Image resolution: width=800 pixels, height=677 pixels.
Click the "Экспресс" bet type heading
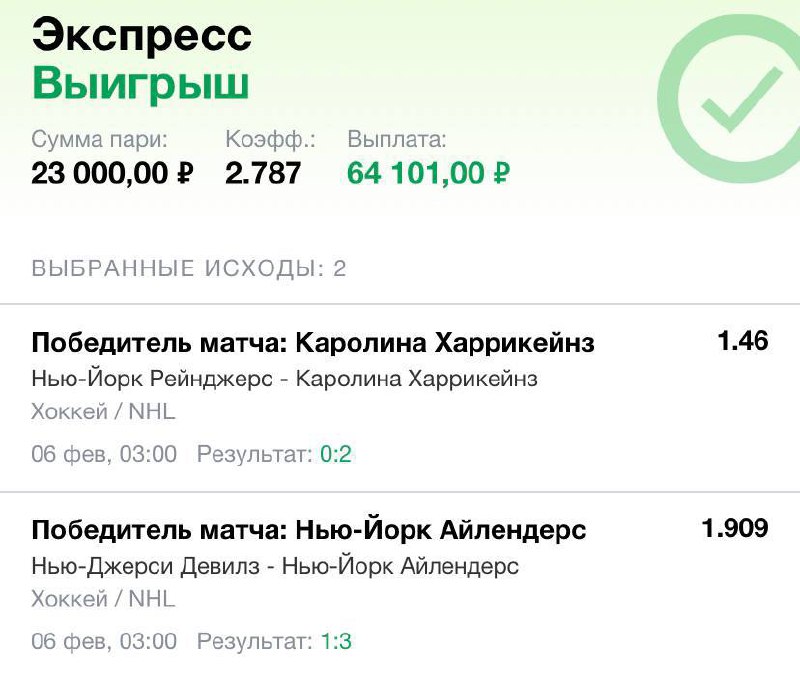[x=141, y=36]
